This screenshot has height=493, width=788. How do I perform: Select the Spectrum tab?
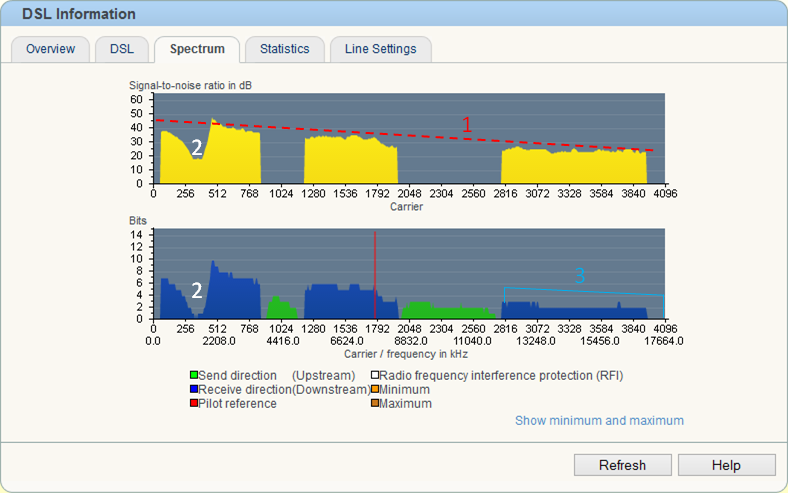197,49
